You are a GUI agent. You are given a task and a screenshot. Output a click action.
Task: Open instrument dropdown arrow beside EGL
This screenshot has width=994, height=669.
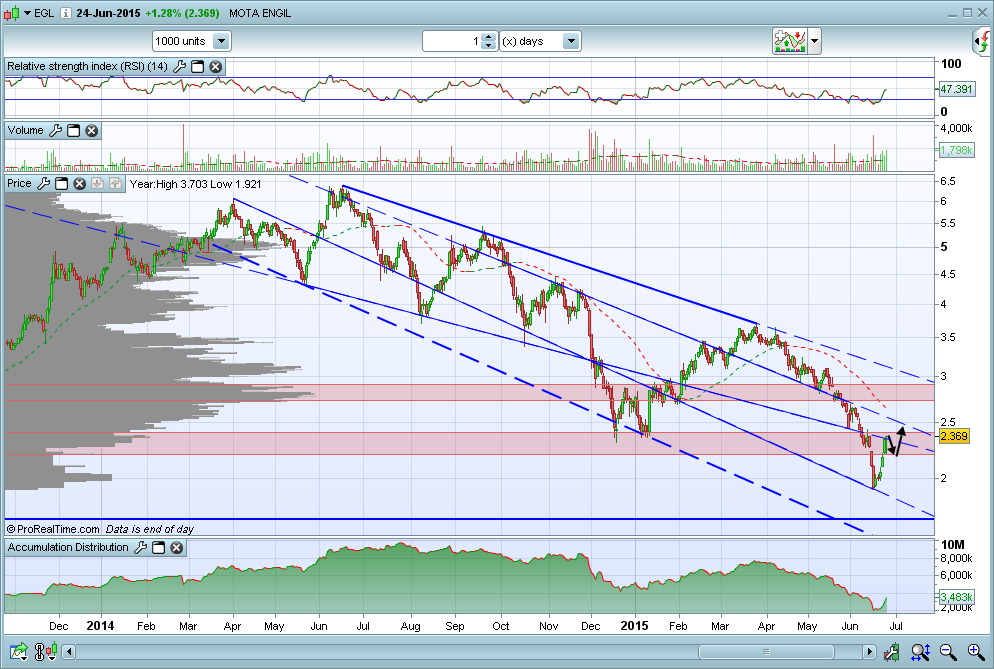(27, 13)
